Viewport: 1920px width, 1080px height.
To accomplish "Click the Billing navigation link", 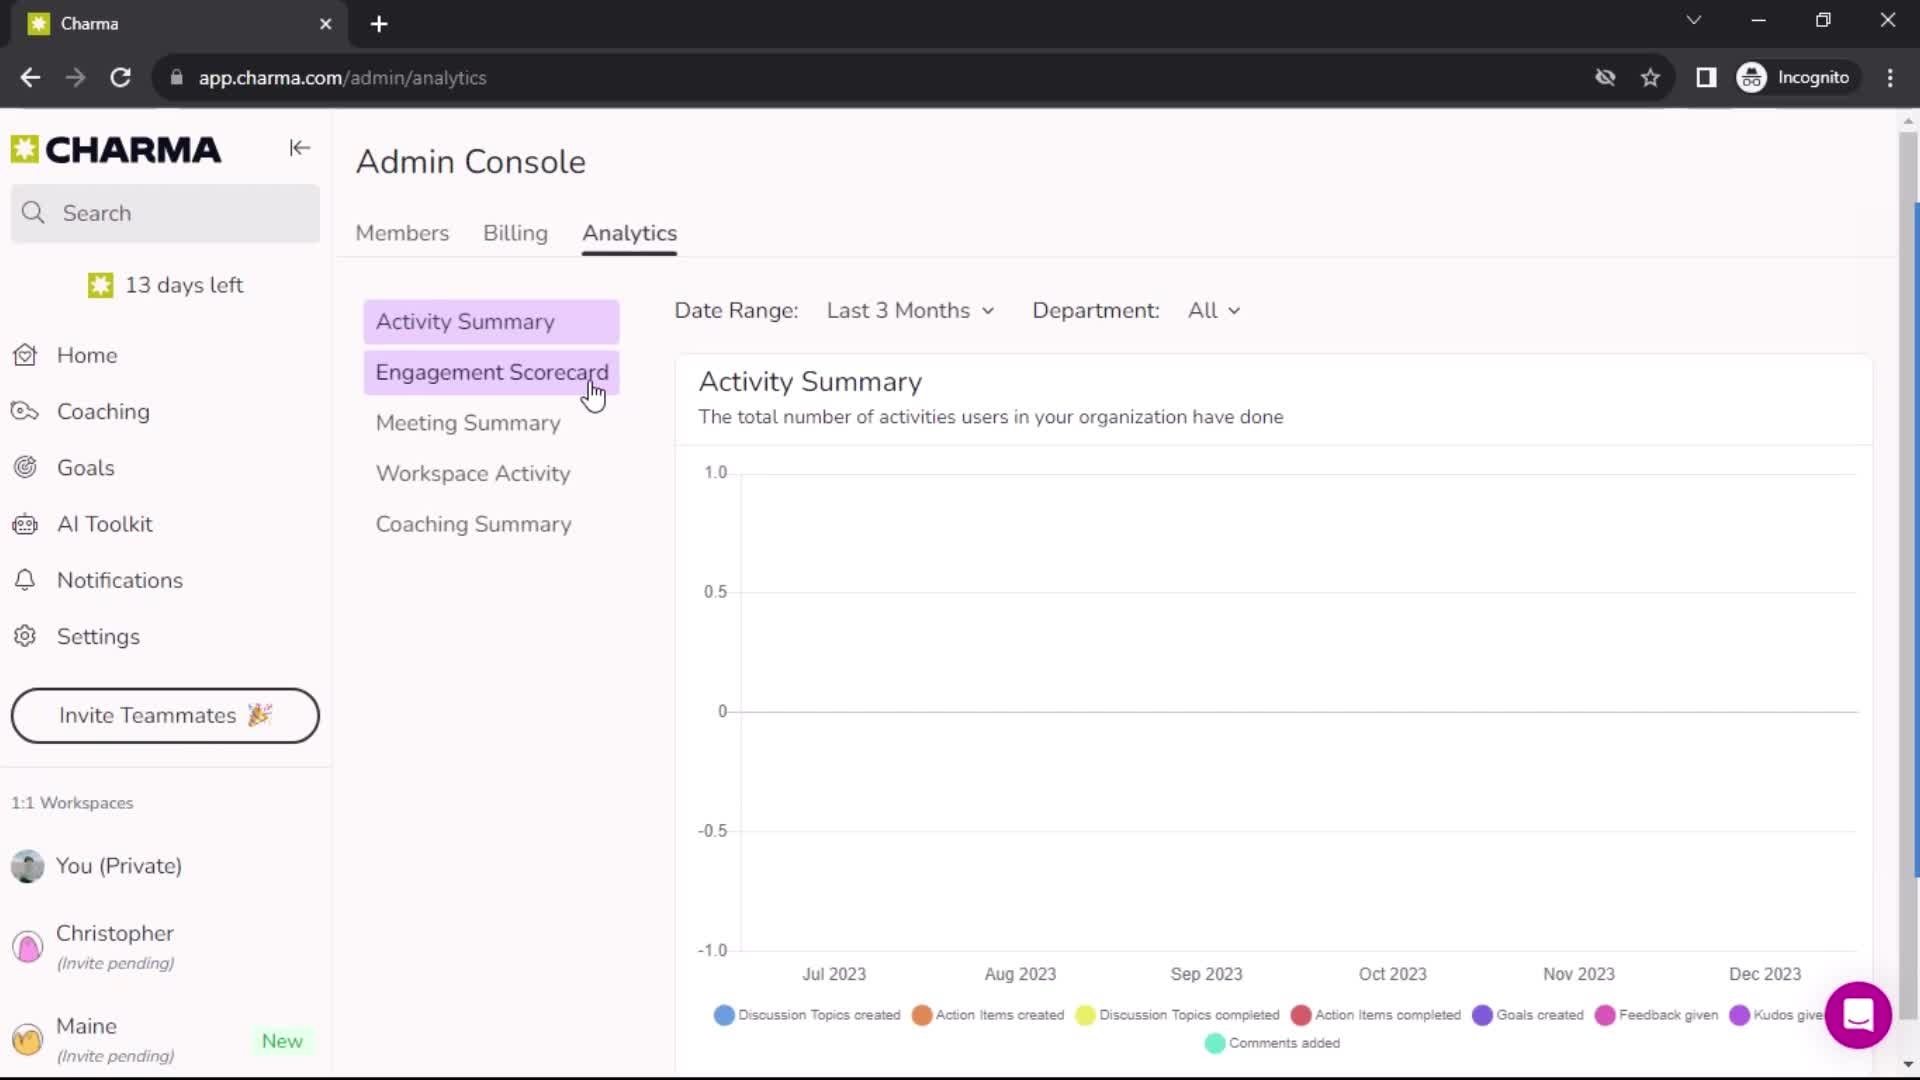I will [x=514, y=233].
